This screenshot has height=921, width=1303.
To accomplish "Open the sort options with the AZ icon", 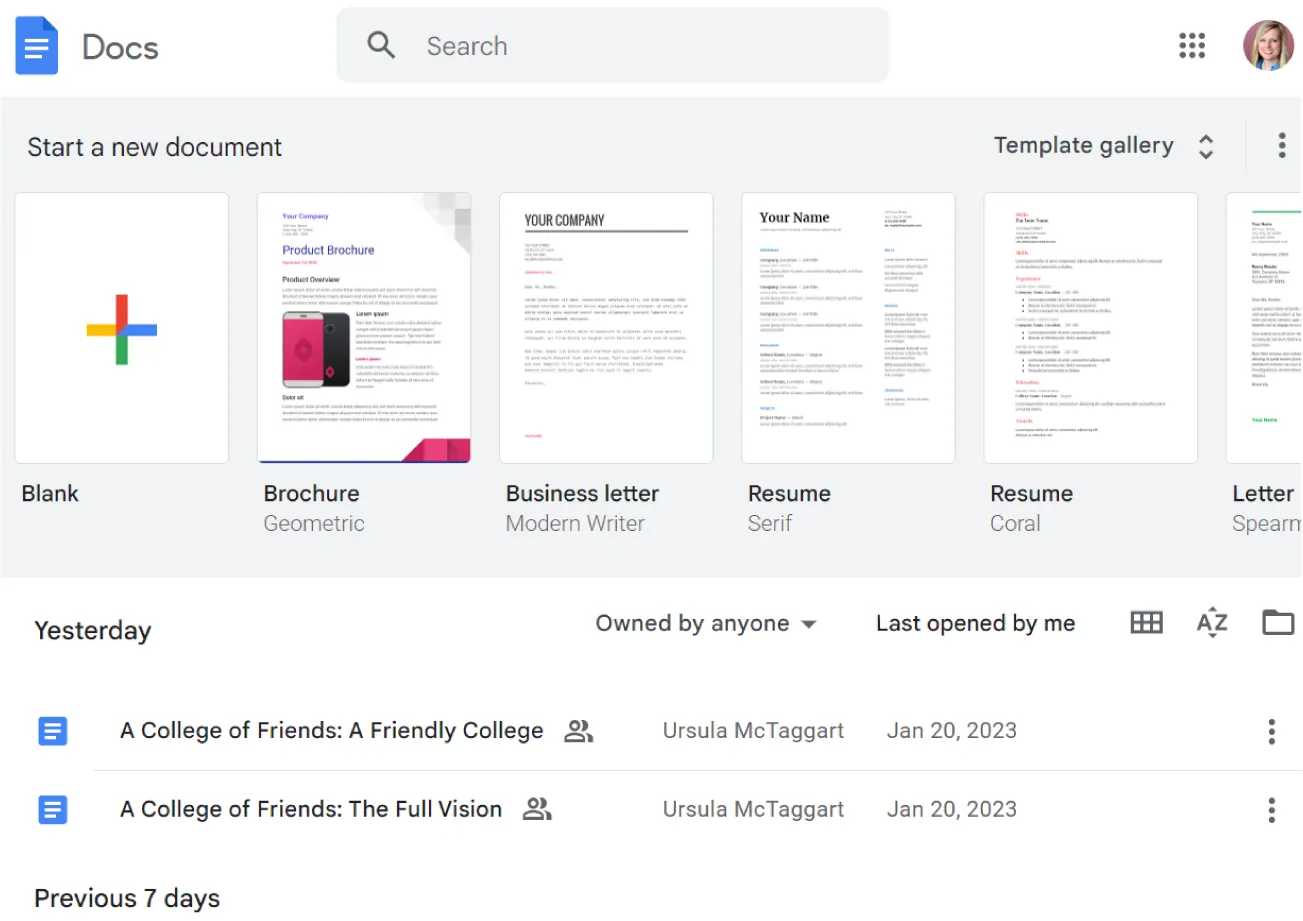I will [1211, 622].
